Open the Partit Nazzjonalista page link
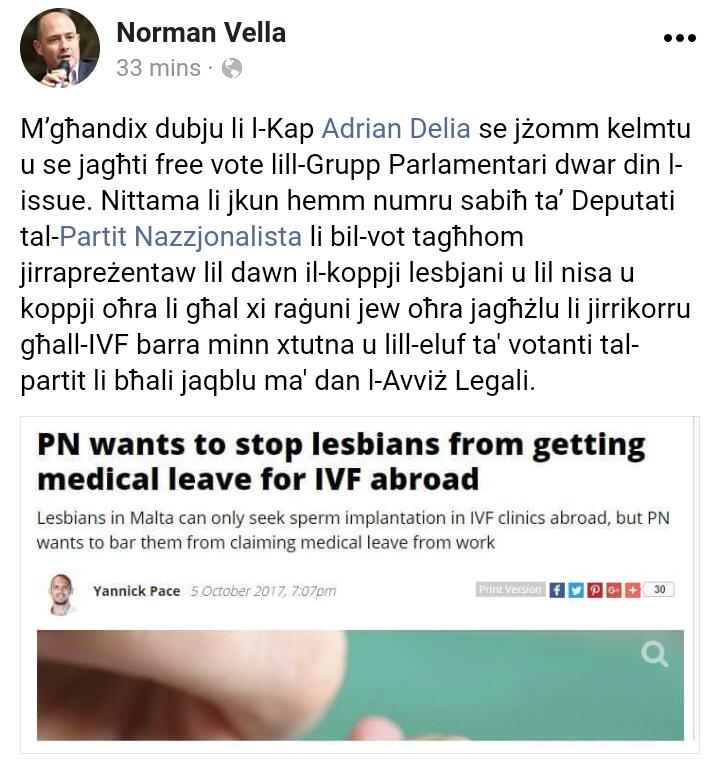This screenshot has width=719, height=776. tap(181, 237)
